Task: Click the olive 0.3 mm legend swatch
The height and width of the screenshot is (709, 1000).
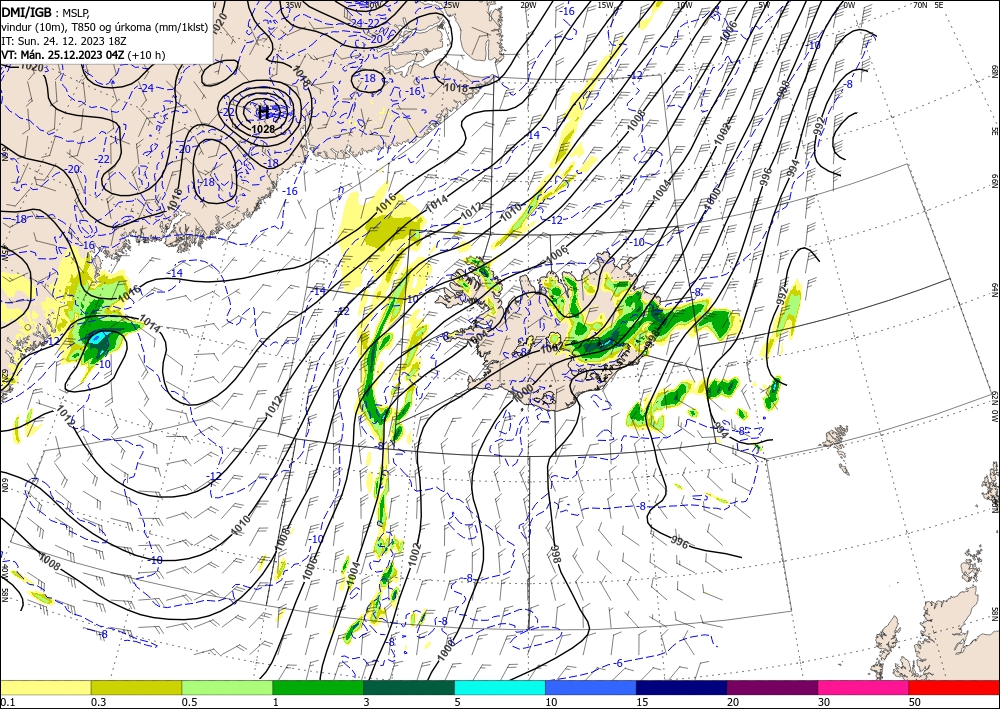Action: (136, 687)
